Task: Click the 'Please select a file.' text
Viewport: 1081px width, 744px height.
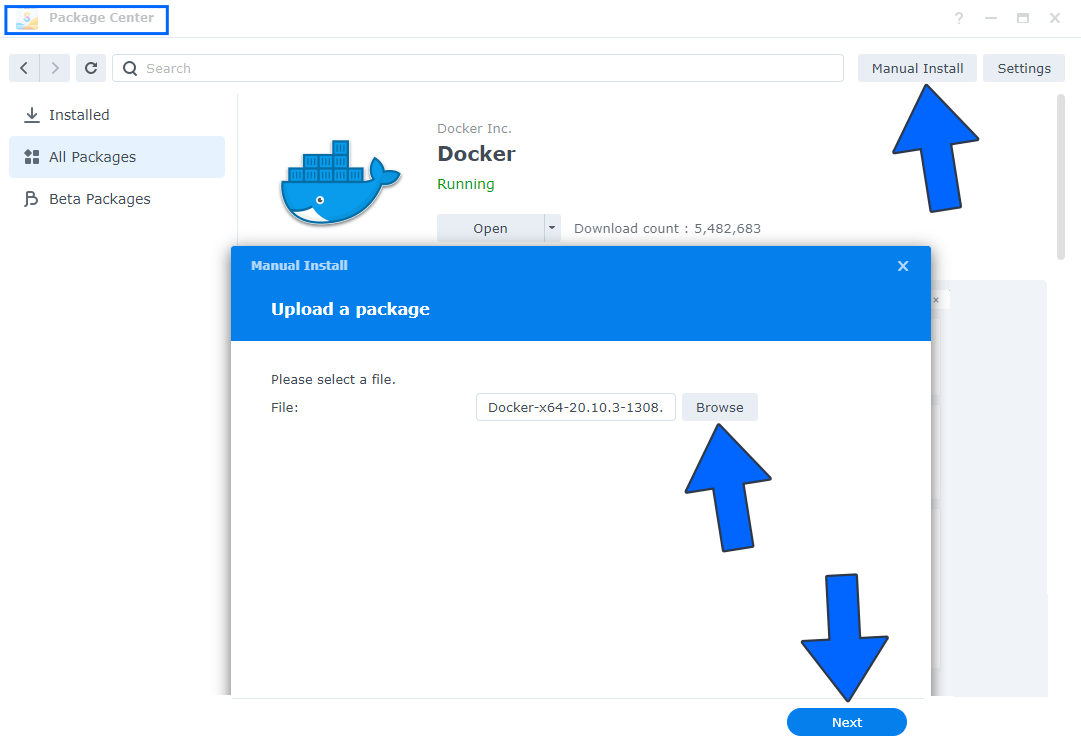Action: pyautogui.click(x=333, y=379)
